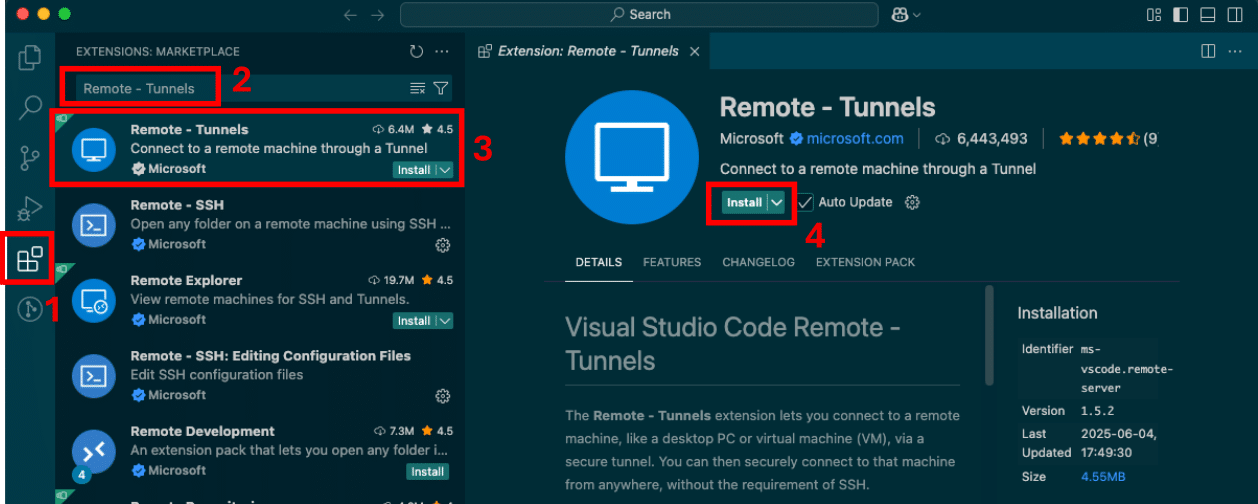
Task: Open the Source Control view
Action: click(30, 158)
